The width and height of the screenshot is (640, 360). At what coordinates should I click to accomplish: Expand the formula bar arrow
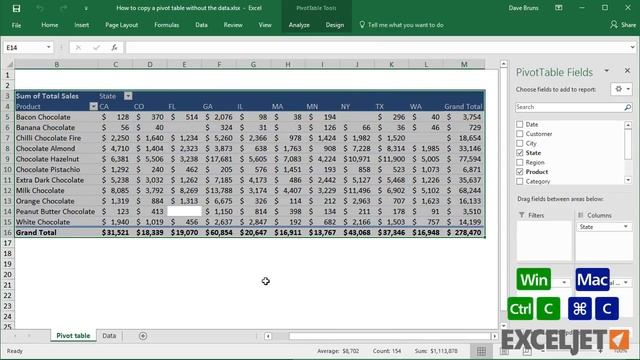pos(632,47)
